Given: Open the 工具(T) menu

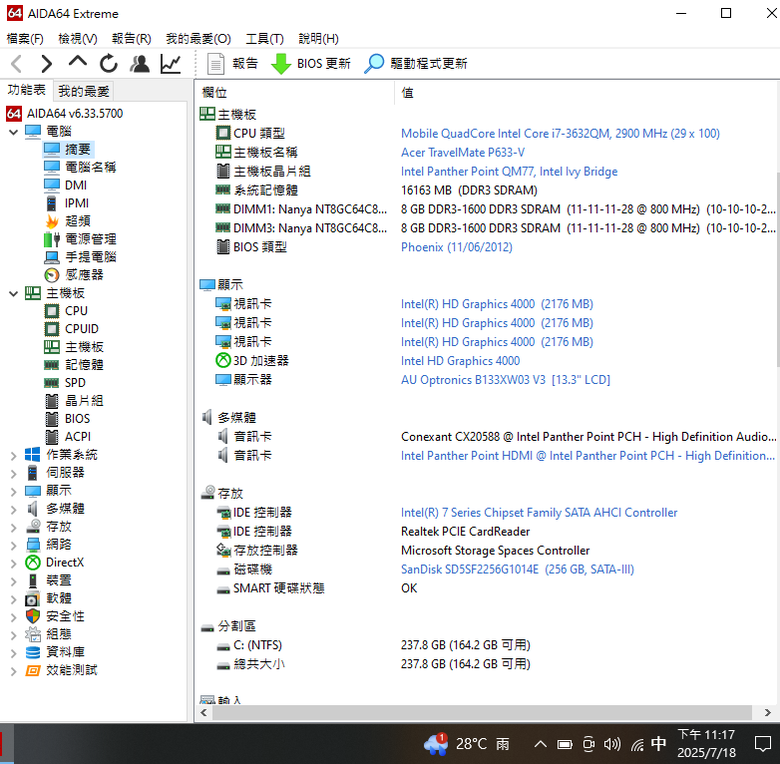Looking at the screenshot, I should click(265, 38).
